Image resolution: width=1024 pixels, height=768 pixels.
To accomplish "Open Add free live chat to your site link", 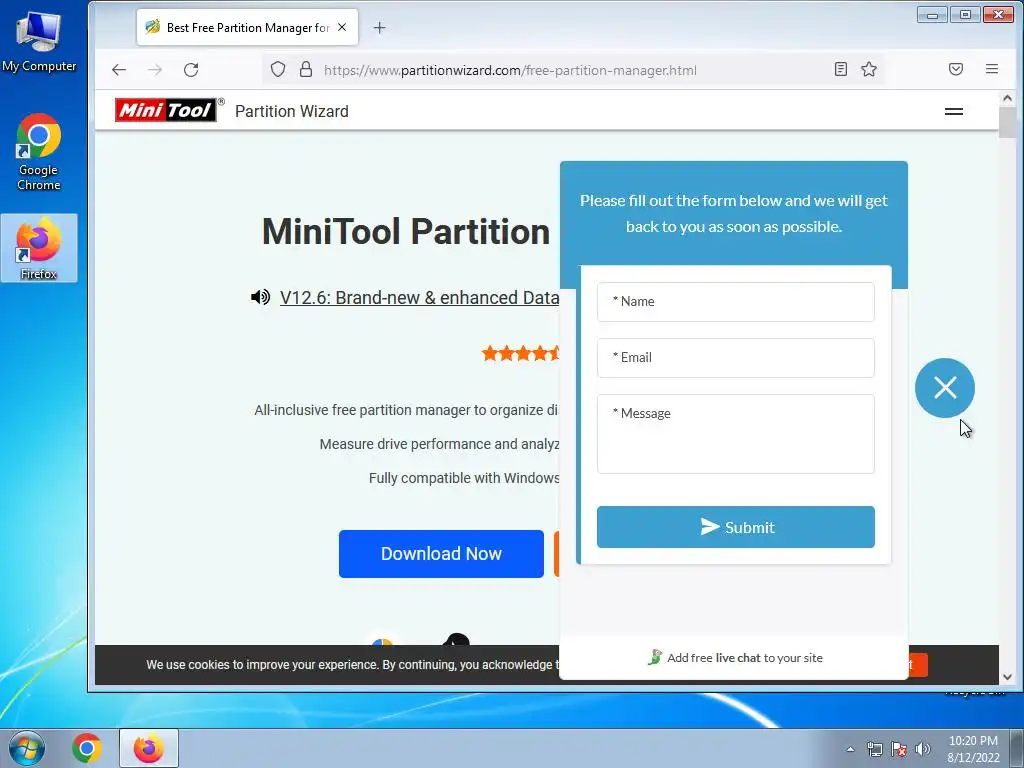I will [735, 658].
